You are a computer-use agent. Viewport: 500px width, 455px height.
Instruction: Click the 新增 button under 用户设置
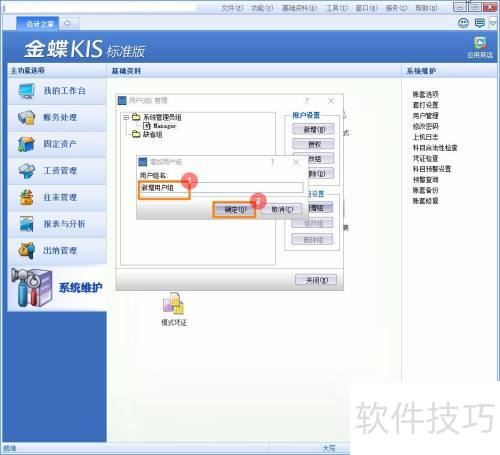[x=313, y=129]
